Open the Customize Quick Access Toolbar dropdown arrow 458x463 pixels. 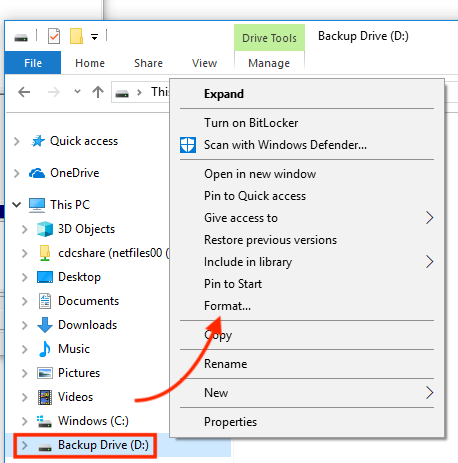(95, 37)
